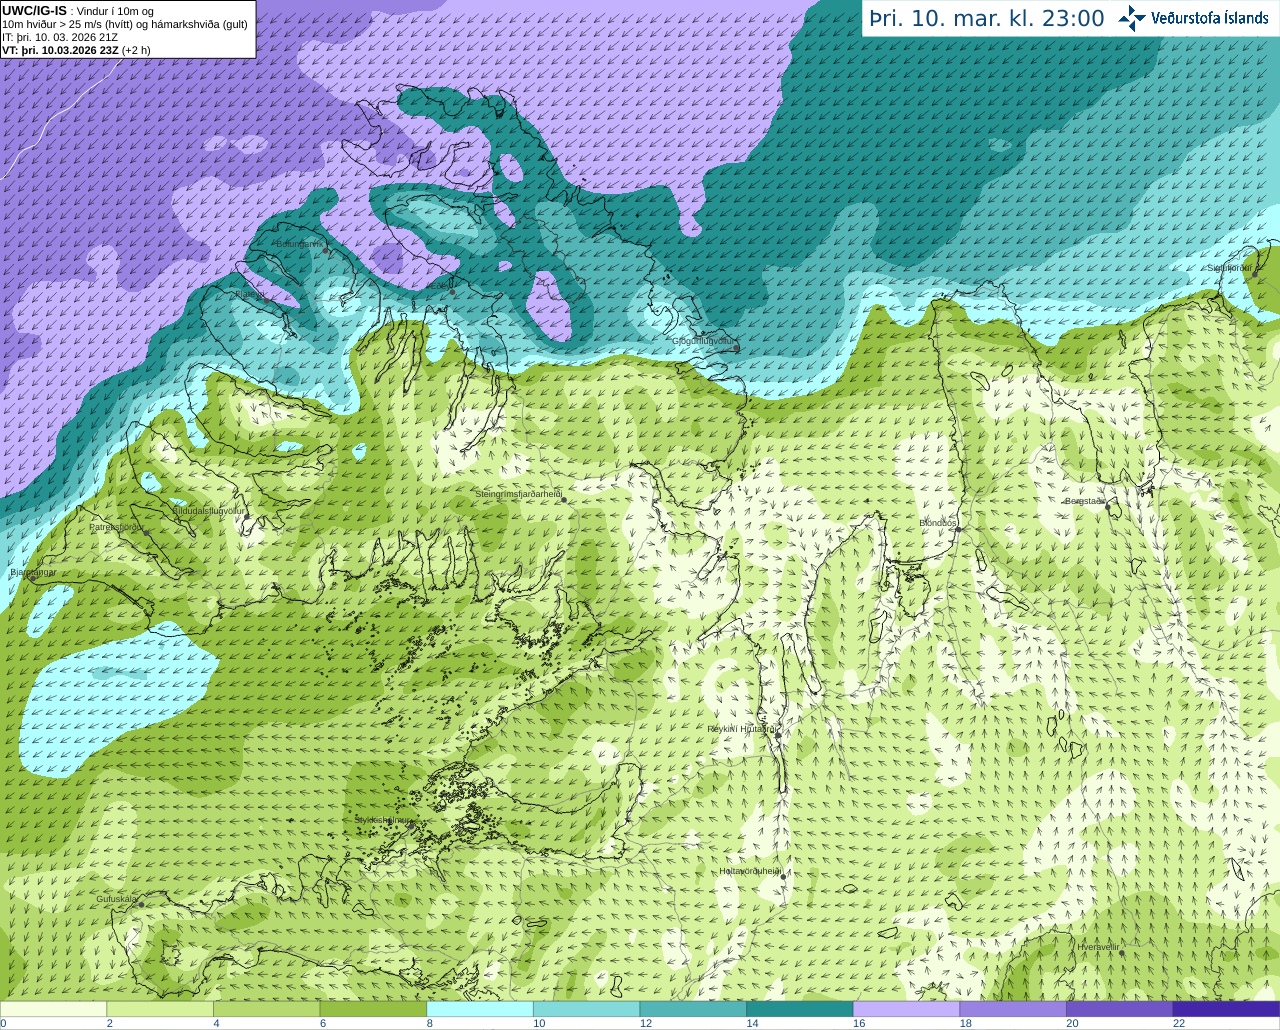Click the Veðurstofa Íslands logo icon
The height and width of the screenshot is (1030, 1280).
[x=1132, y=18]
